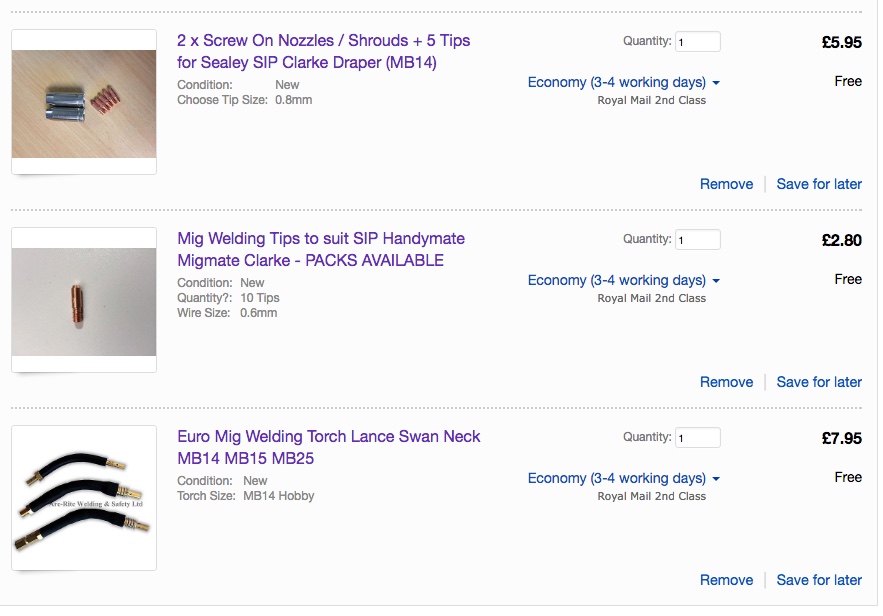Screen dimensions: 883x616
Task: Expand Economy postage dropdown for the nozzles item
Action: click(623, 82)
